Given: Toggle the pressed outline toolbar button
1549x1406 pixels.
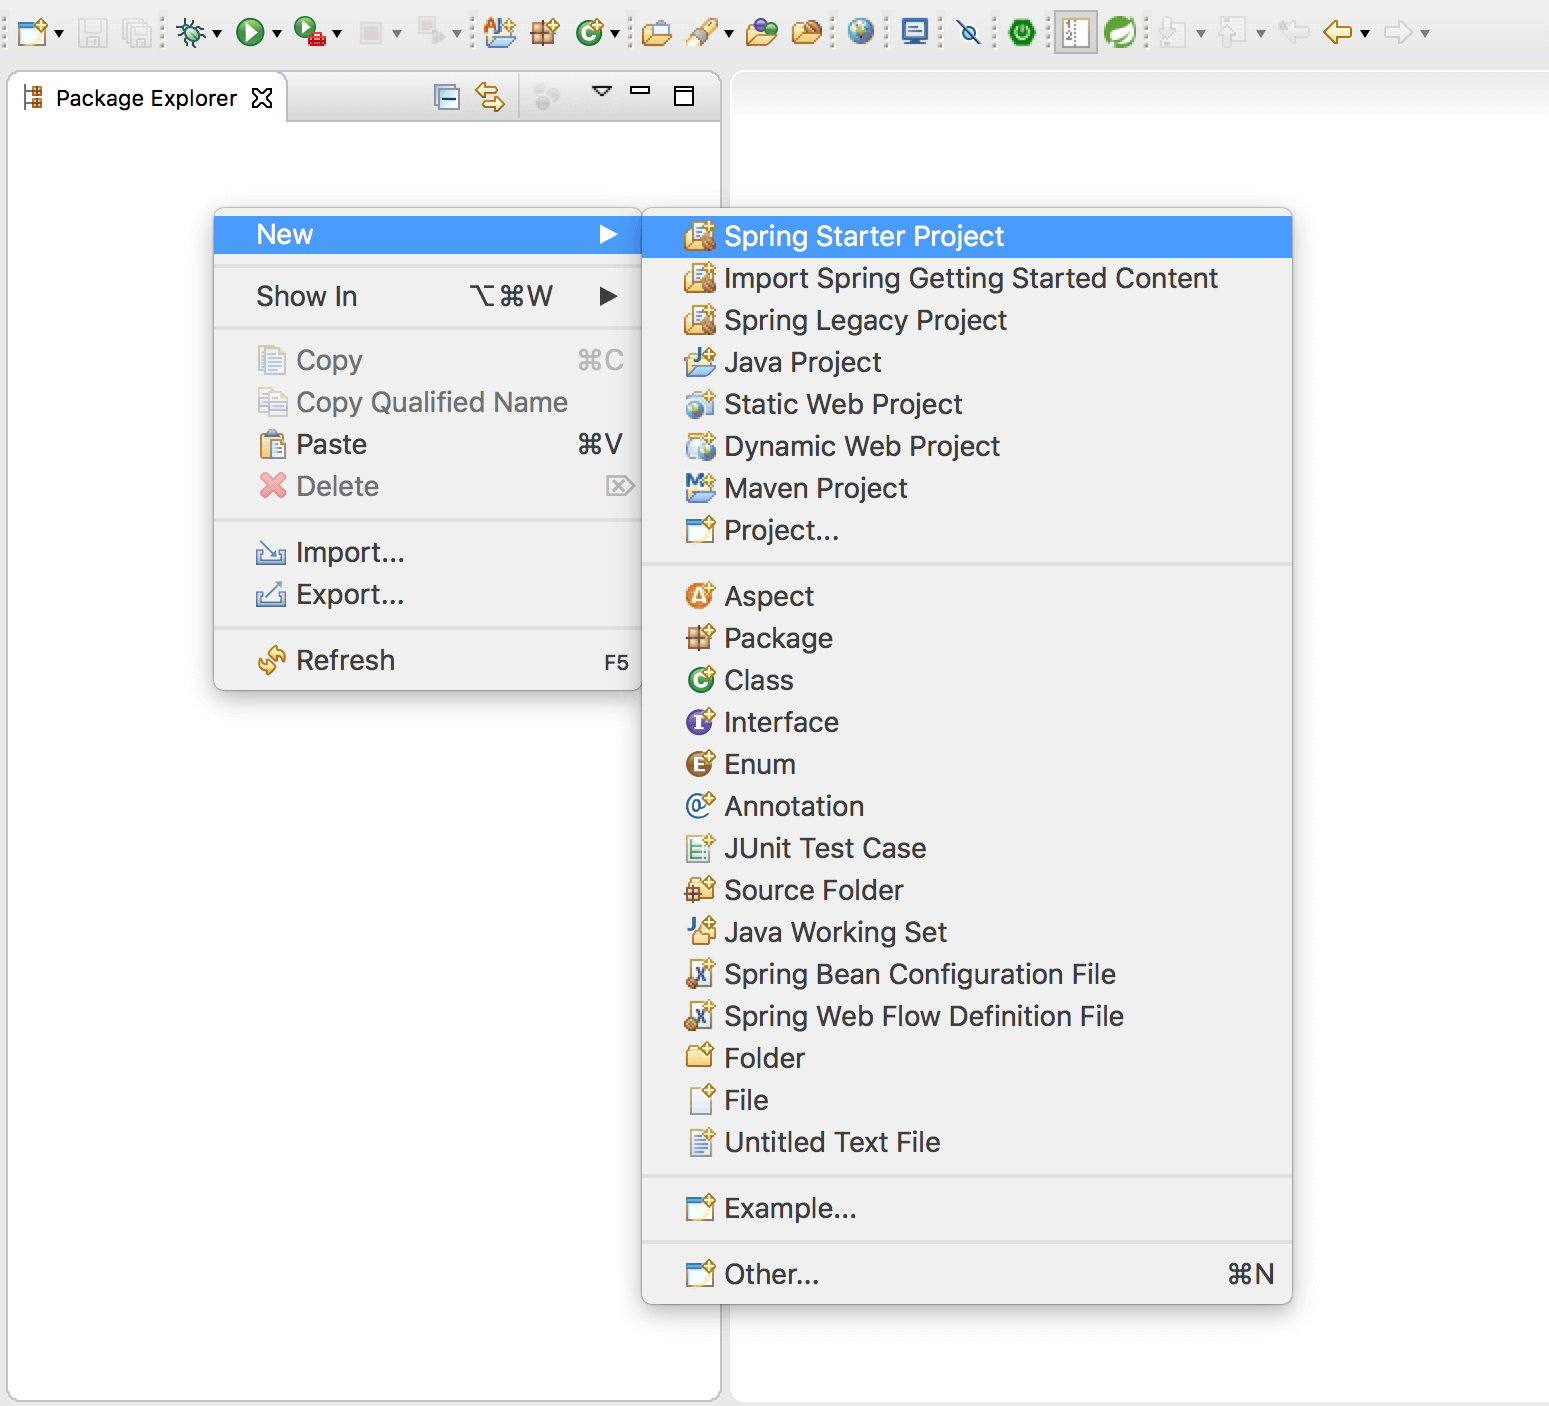Looking at the screenshot, I should point(1076,33).
